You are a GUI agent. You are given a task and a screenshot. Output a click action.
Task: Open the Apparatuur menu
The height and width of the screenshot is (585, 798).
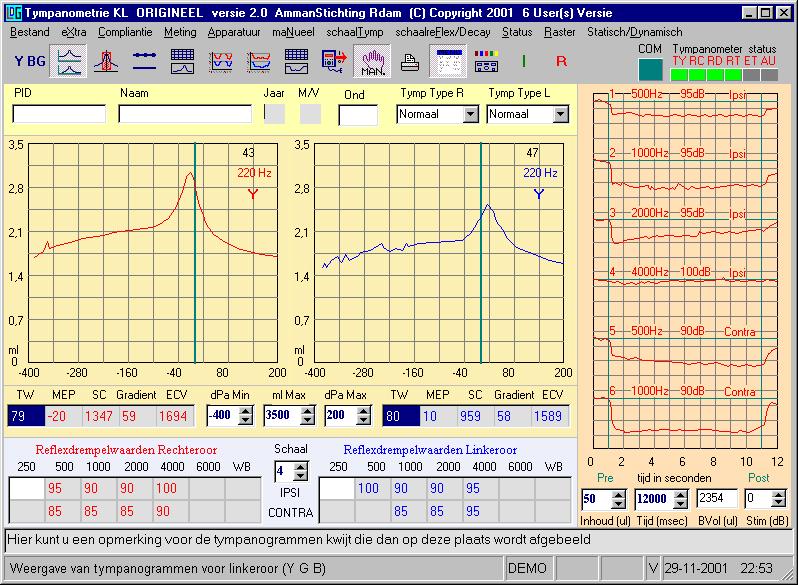(234, 32)
